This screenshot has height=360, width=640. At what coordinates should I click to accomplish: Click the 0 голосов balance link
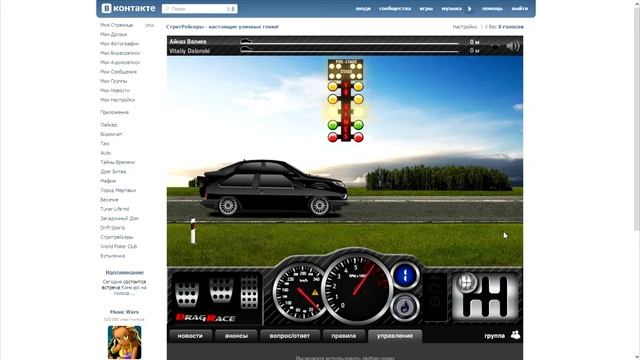[x=511, y=27]
